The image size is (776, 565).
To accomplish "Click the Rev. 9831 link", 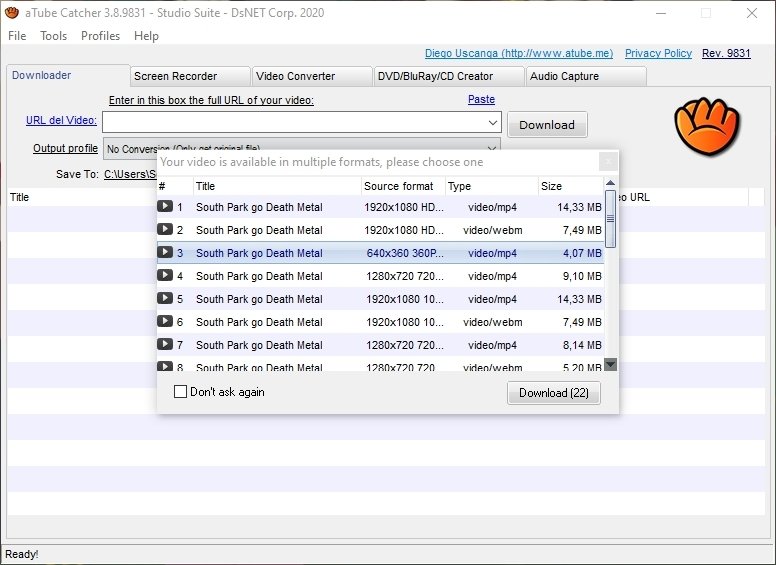I will [726, 53].
